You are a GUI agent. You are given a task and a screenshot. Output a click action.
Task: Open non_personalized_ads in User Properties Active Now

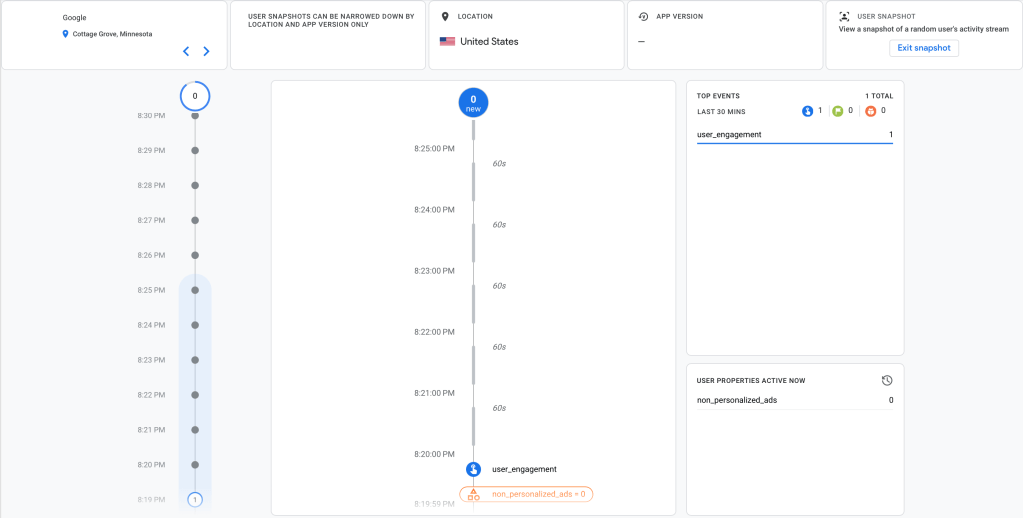(x=737, y=400)
